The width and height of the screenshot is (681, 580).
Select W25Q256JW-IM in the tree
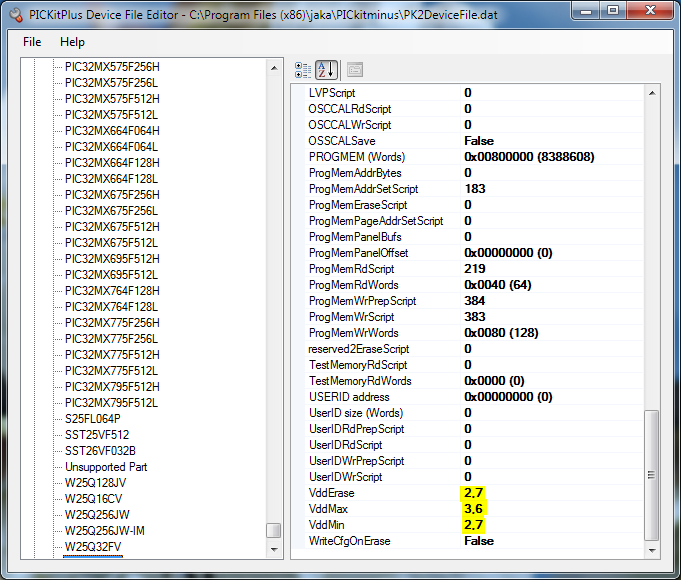tap(104, 531)
